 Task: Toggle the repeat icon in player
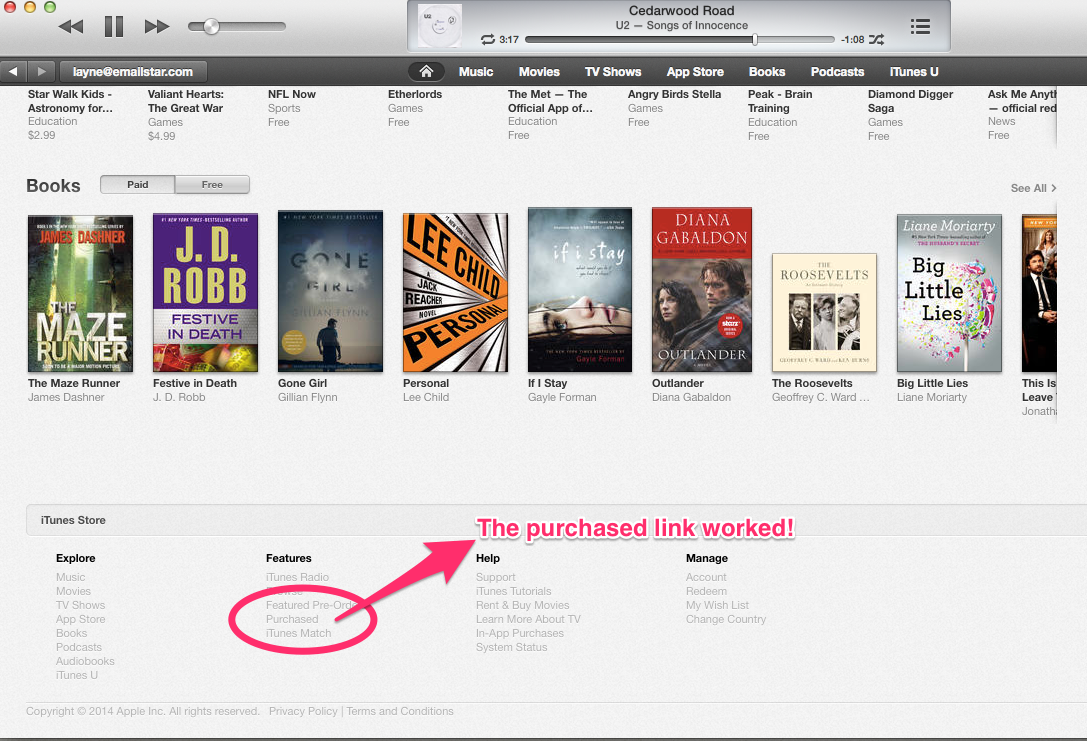click(488, 40)
